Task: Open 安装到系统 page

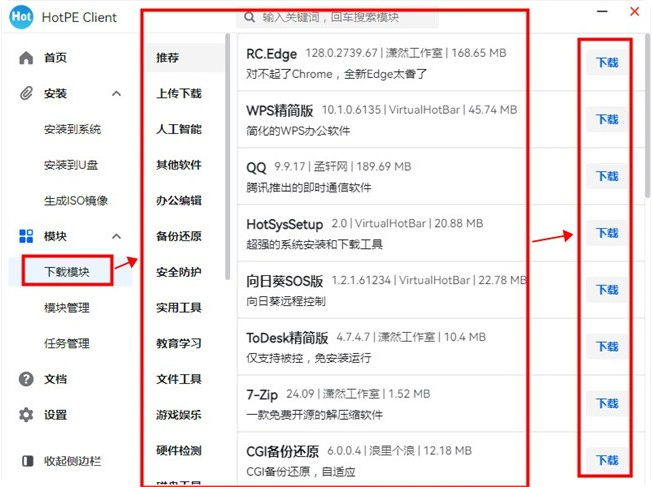Action: [x=72, y=129]
